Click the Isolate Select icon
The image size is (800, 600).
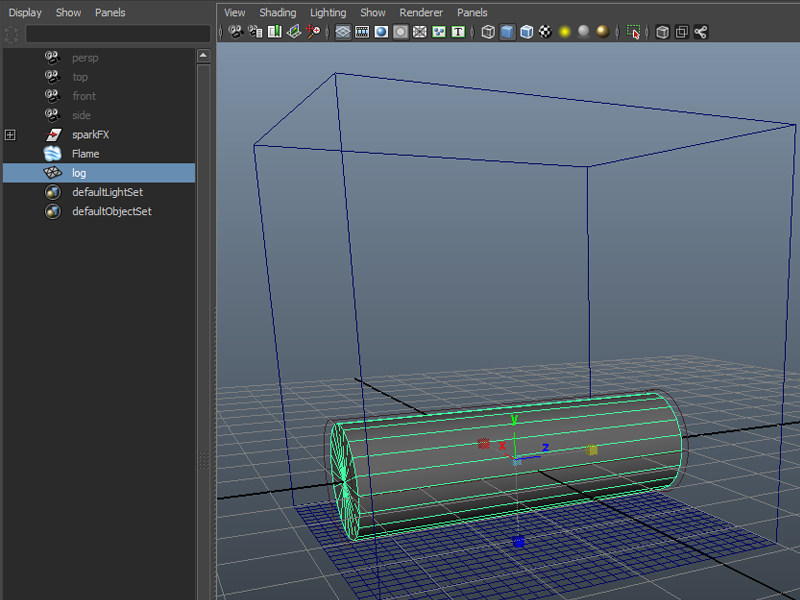pyautogui.click(x=633, y=32)
